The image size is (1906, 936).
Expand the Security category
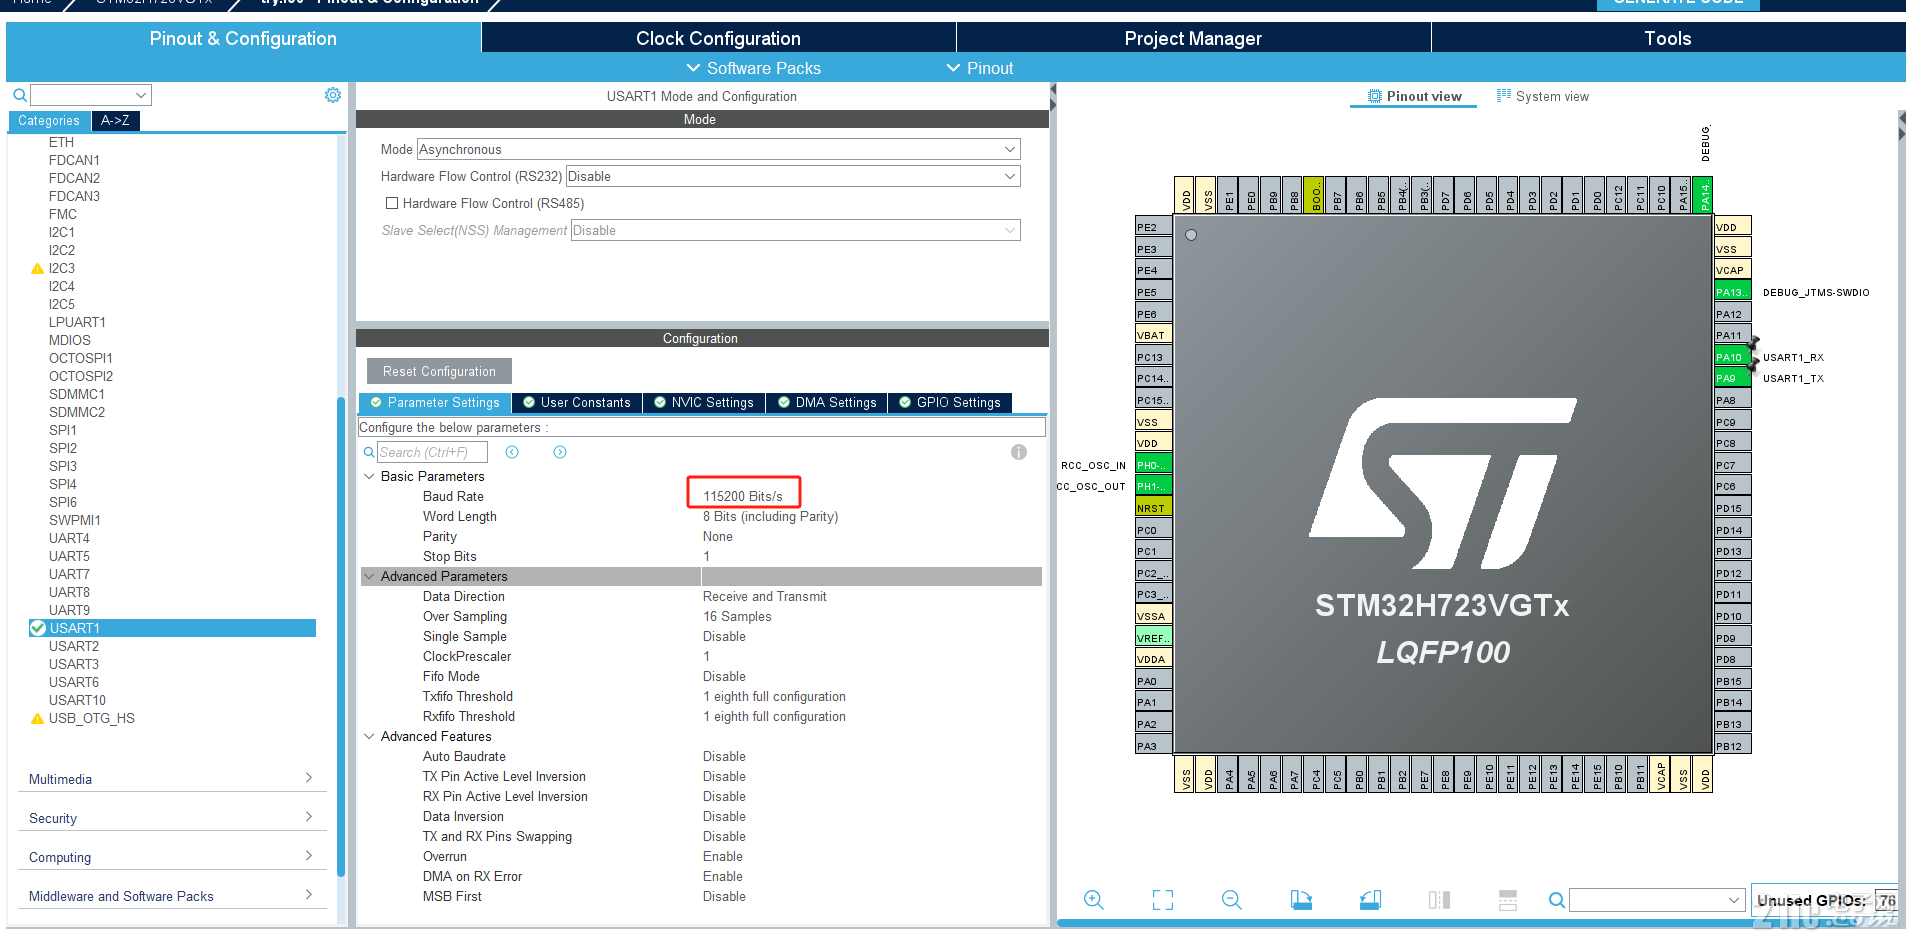tap(172, 818)
